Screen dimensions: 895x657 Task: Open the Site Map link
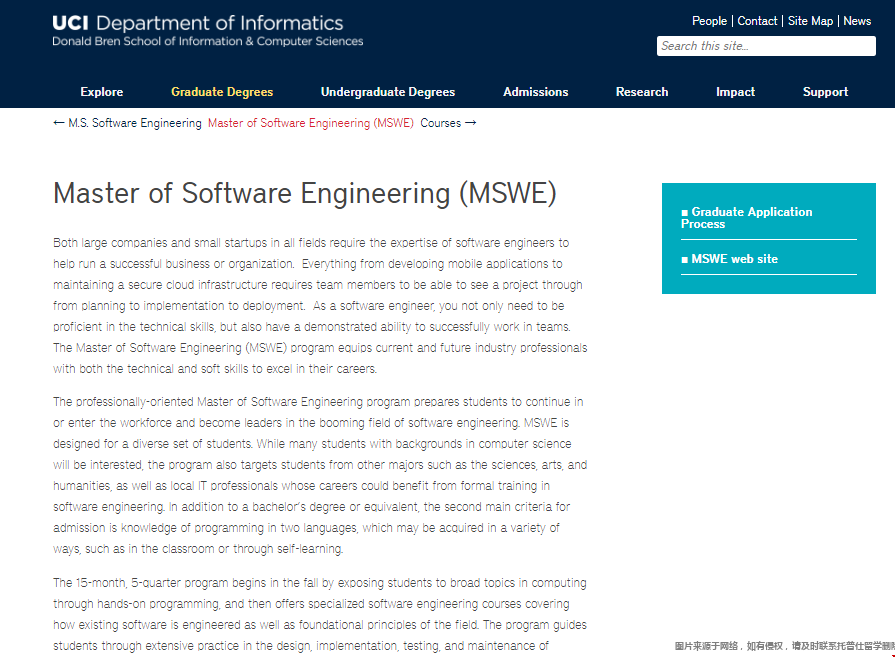(x=811, y=21)
